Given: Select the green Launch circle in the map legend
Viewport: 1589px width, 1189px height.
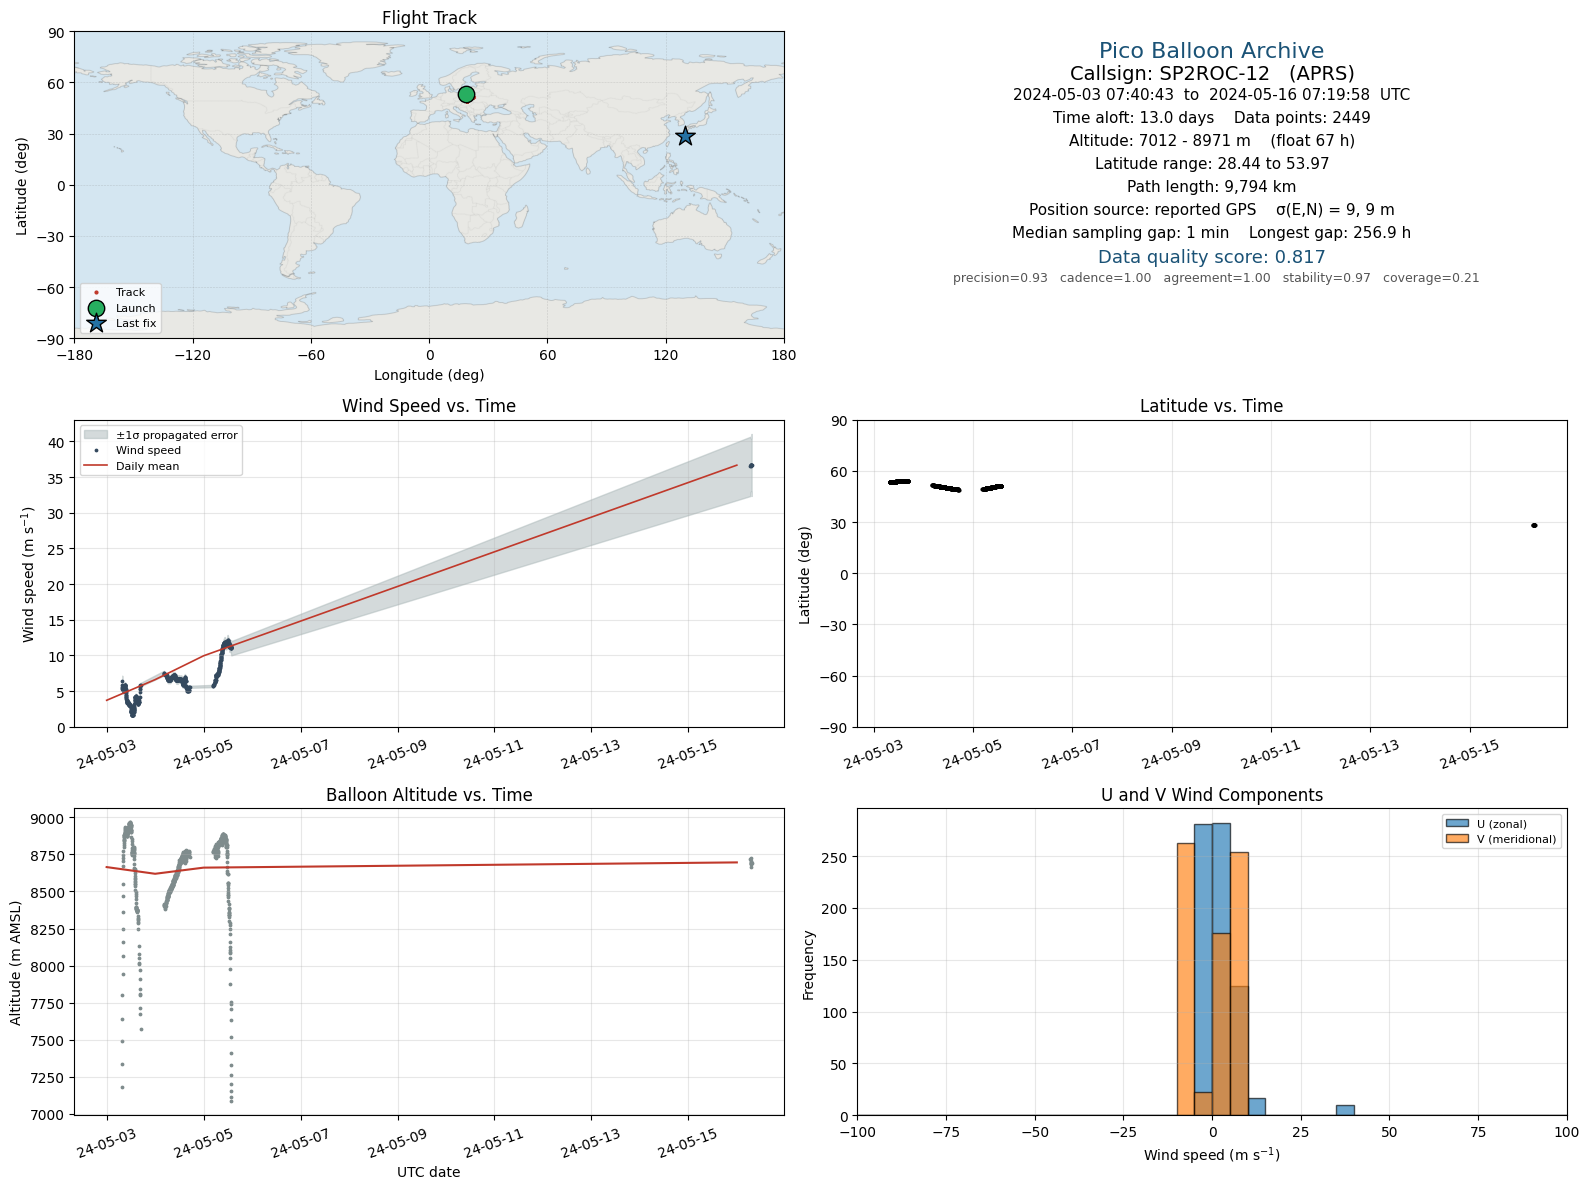Looking at the screenshot, I should (x=96, y=308).
